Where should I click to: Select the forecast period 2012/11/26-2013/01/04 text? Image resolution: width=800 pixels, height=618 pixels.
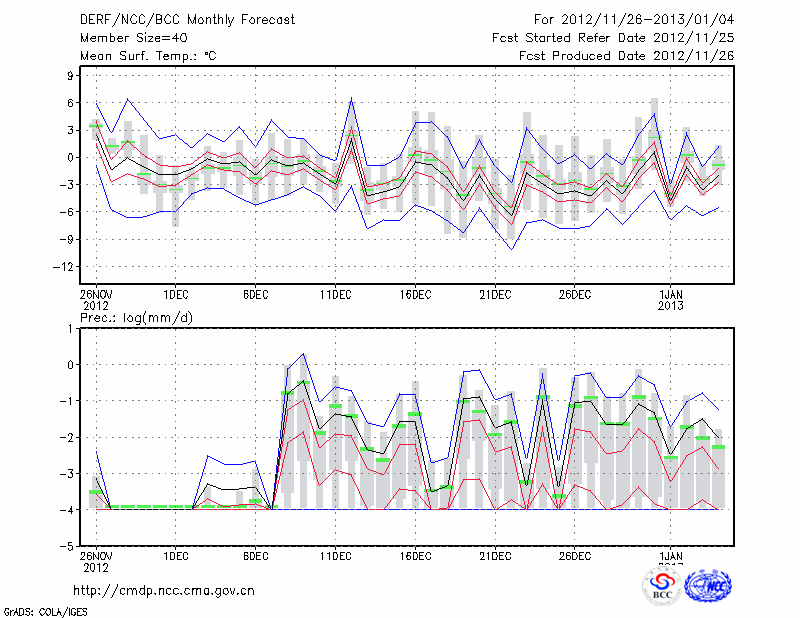[x=634, y=20]
